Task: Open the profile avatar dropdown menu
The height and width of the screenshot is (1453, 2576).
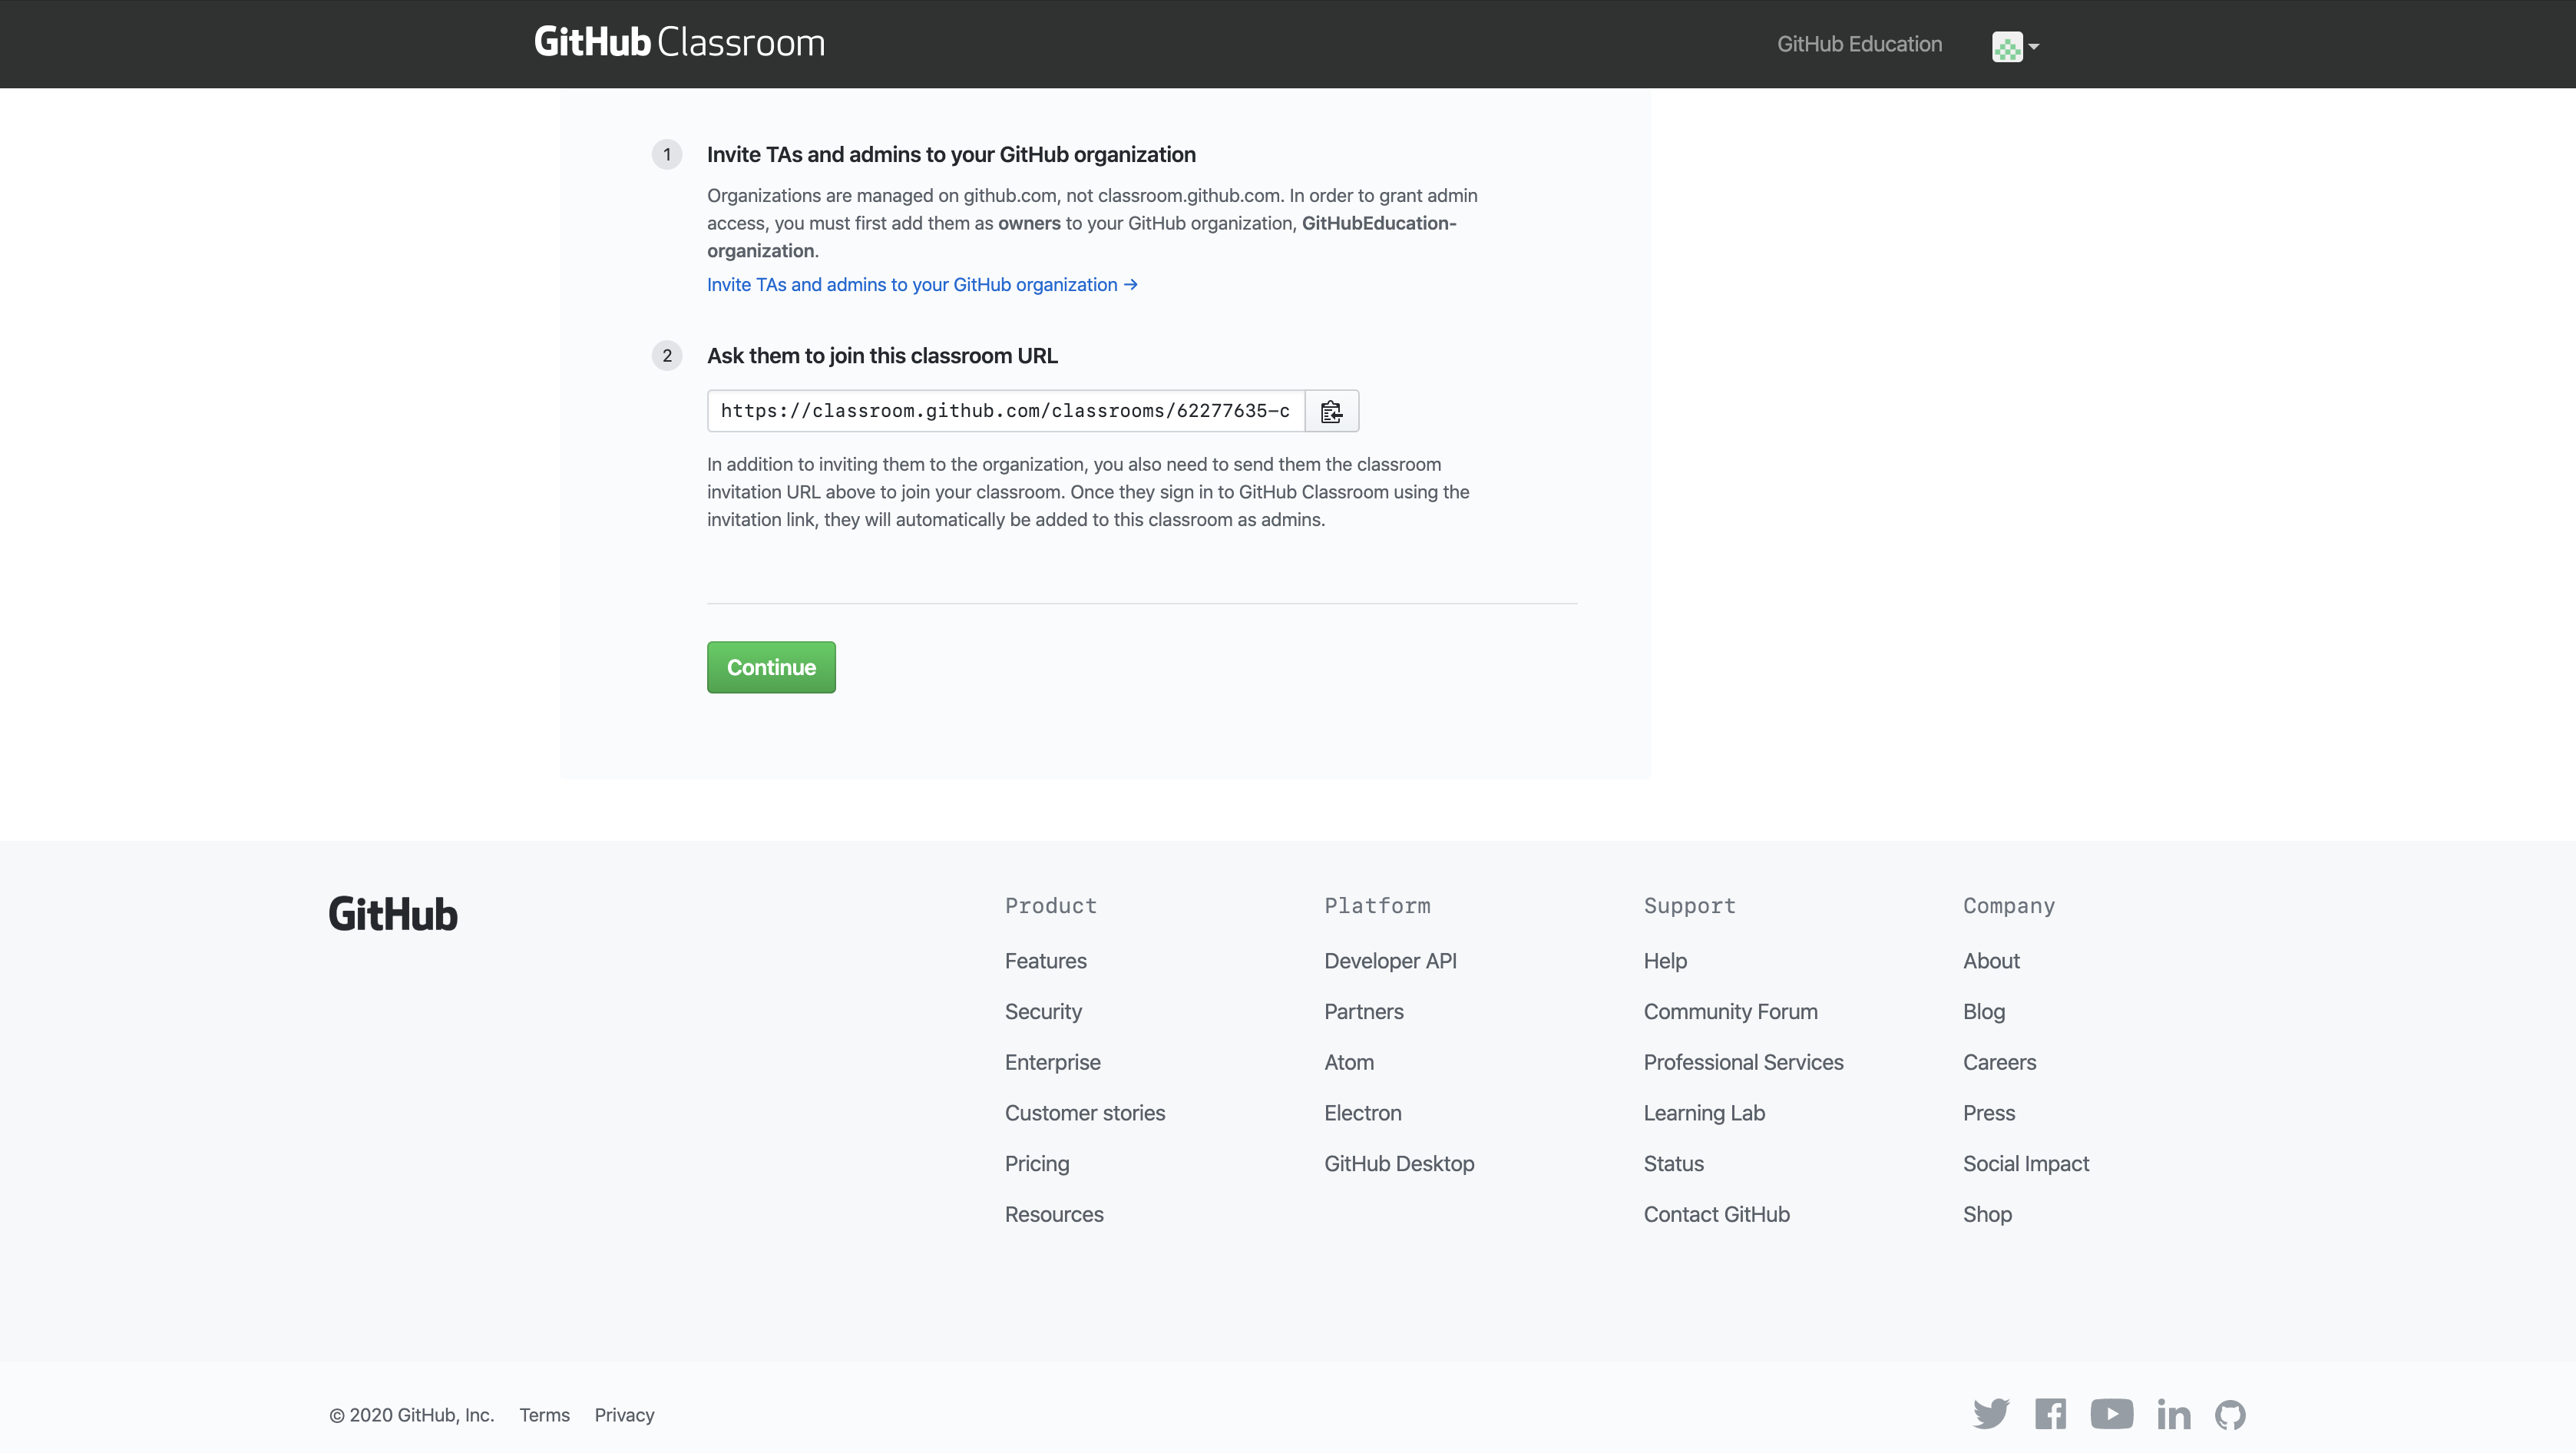Action: 2014,45
